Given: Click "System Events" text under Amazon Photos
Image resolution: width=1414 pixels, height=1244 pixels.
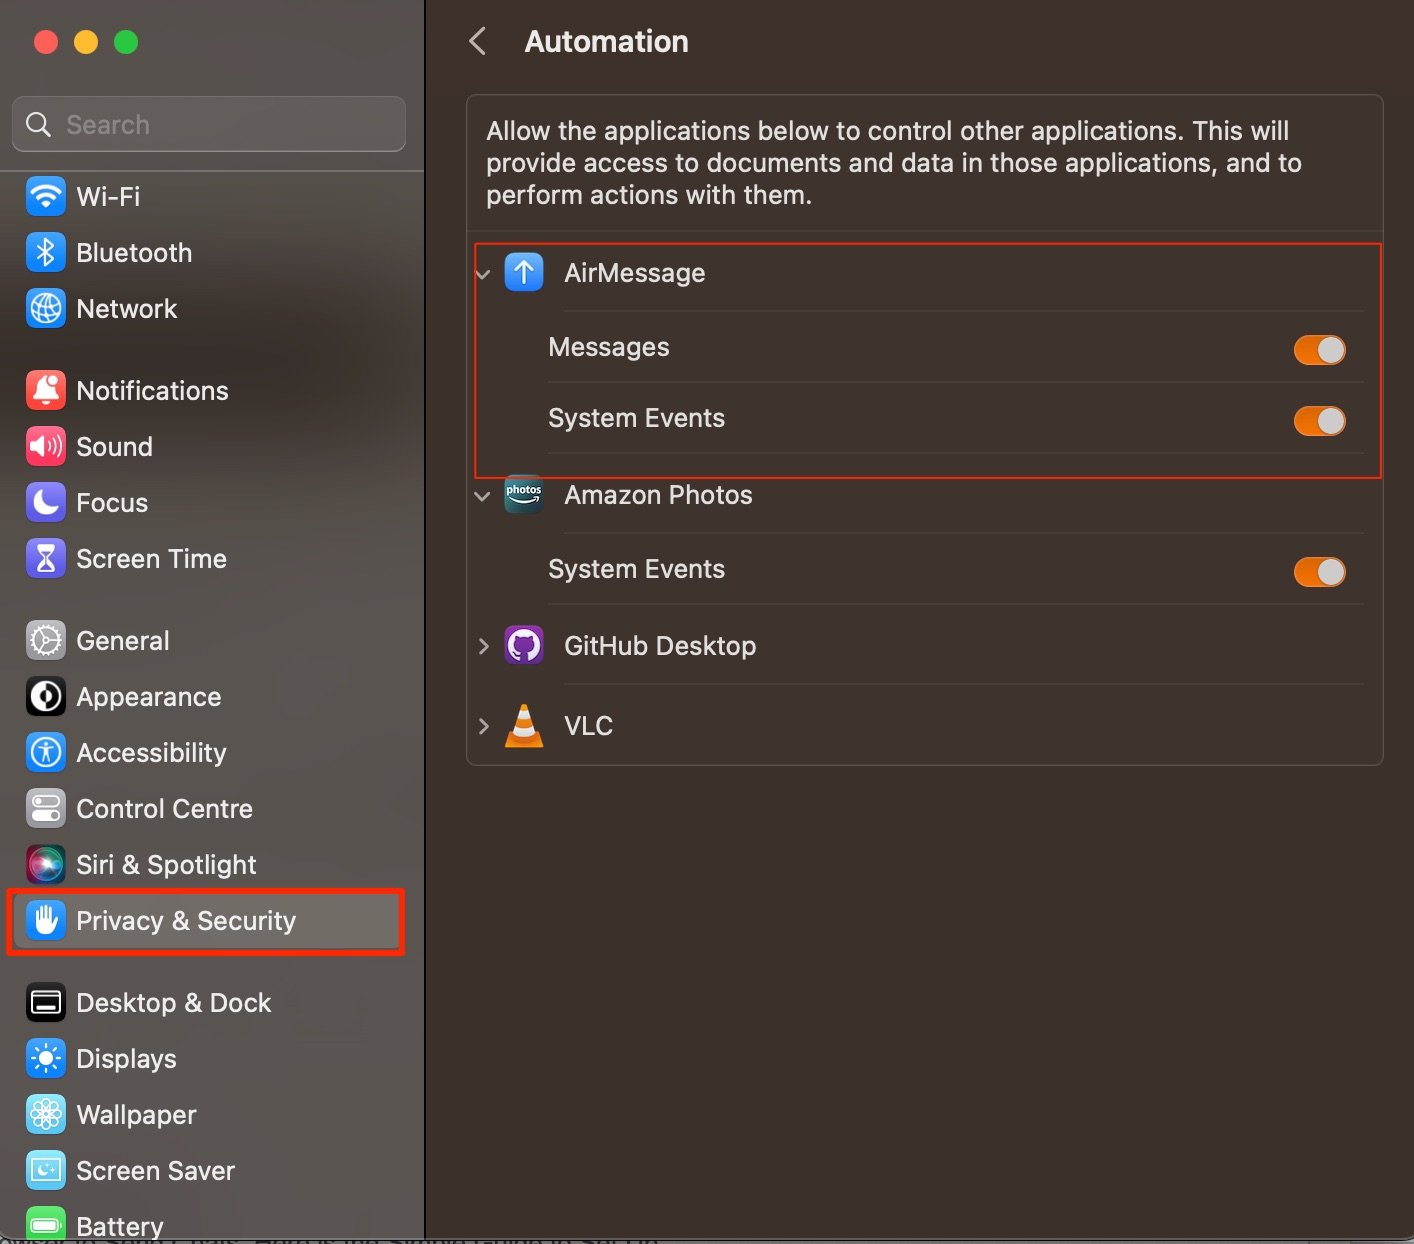Looking at the screenshot, I should click(x=637, y=569).
